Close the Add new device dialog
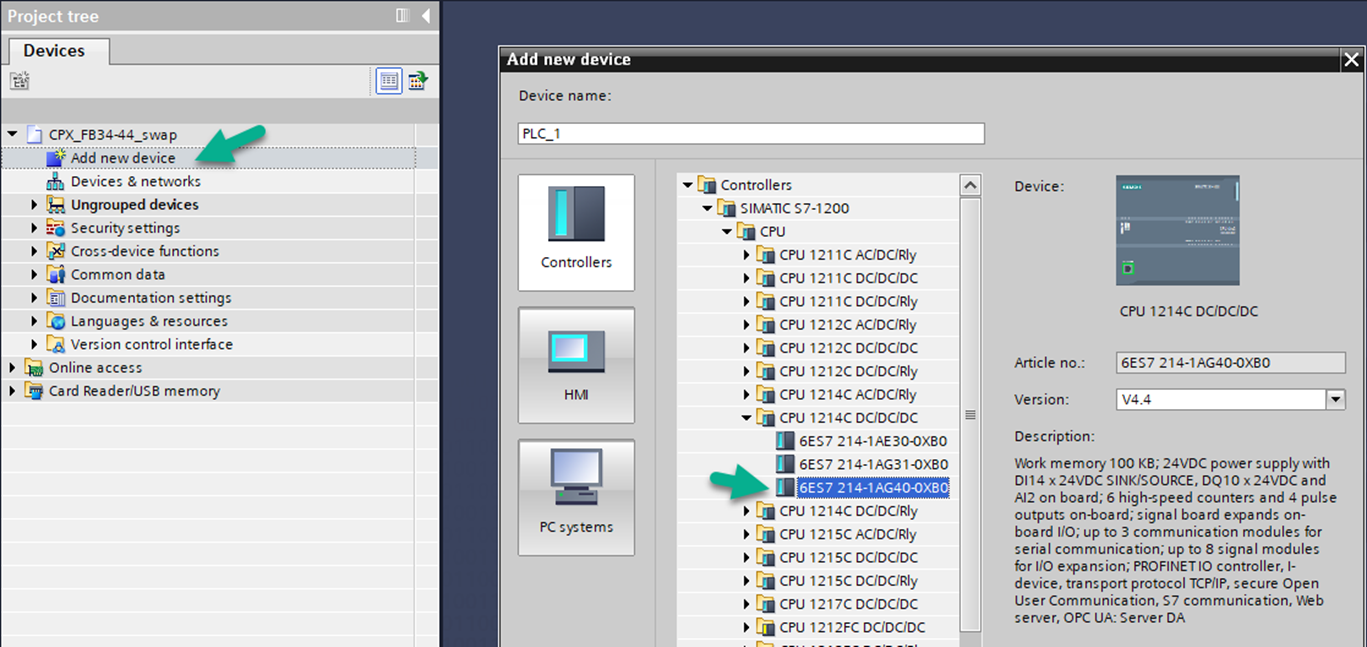Image resolution: width=1367 pixels, height=647 pixels. [1351, 60]
